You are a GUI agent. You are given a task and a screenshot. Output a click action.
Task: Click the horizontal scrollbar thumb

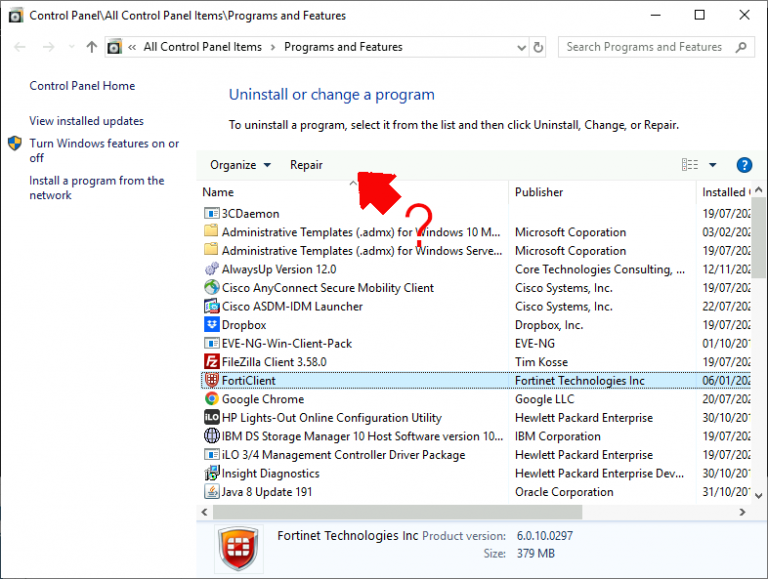pyautogui.click(x=397, y=512)
